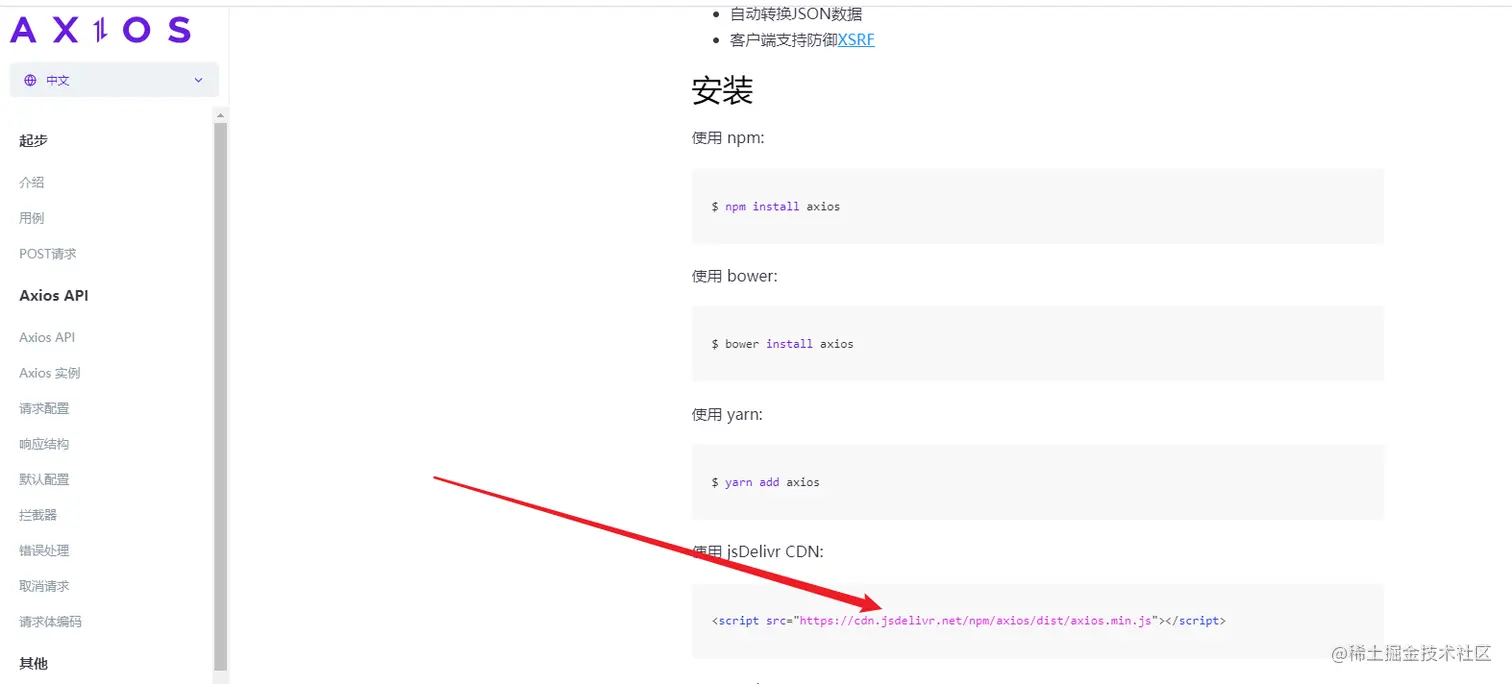Navigate to Axios 实例 page
The width and height of the screenshot is (1512, 684).
50,373
